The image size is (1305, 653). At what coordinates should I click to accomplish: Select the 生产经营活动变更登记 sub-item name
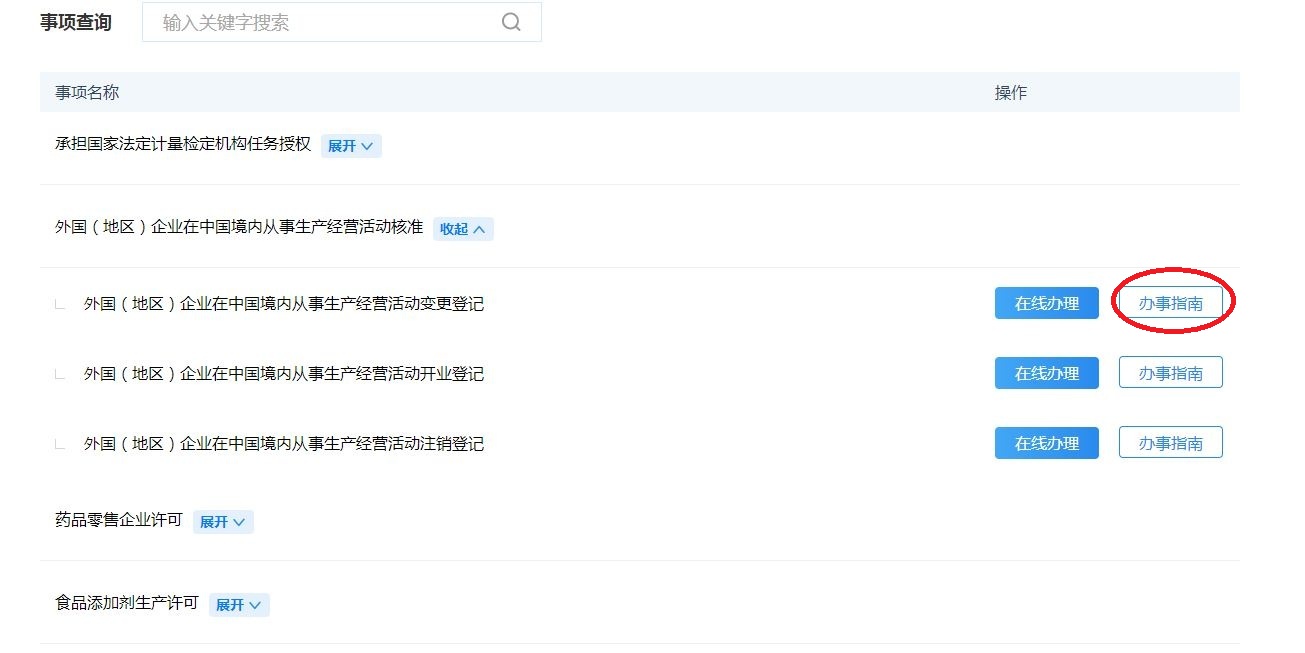tap(283, 303)
